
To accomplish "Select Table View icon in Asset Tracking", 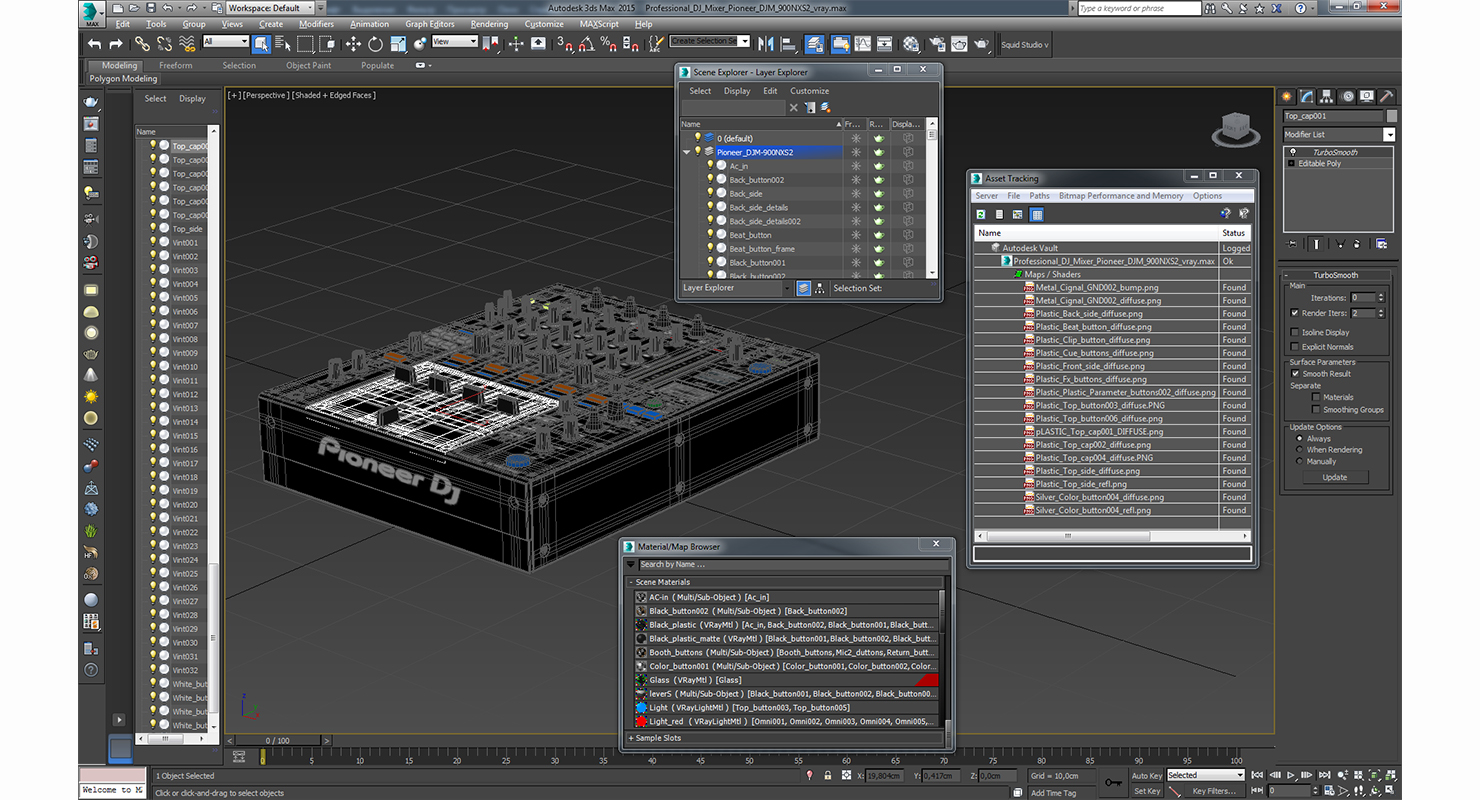I will pos(1037,214).
